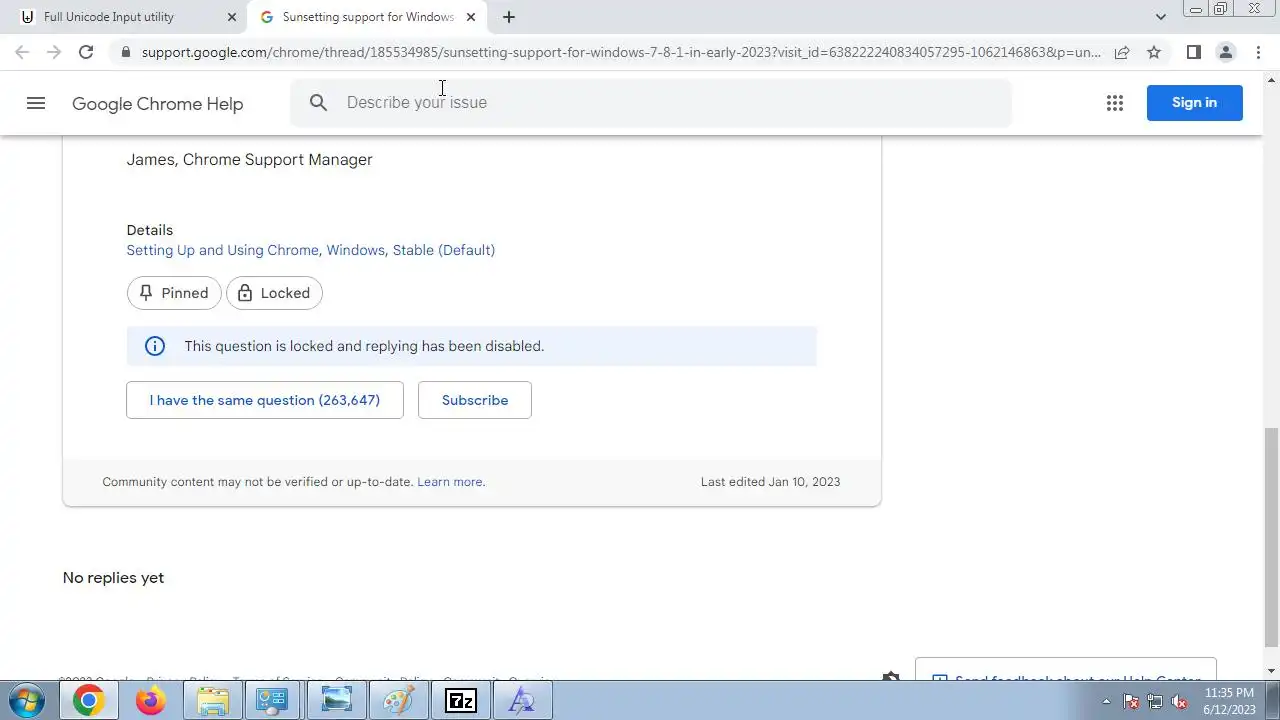Close the Full Unicode Input utility tab

click(232, 17)
